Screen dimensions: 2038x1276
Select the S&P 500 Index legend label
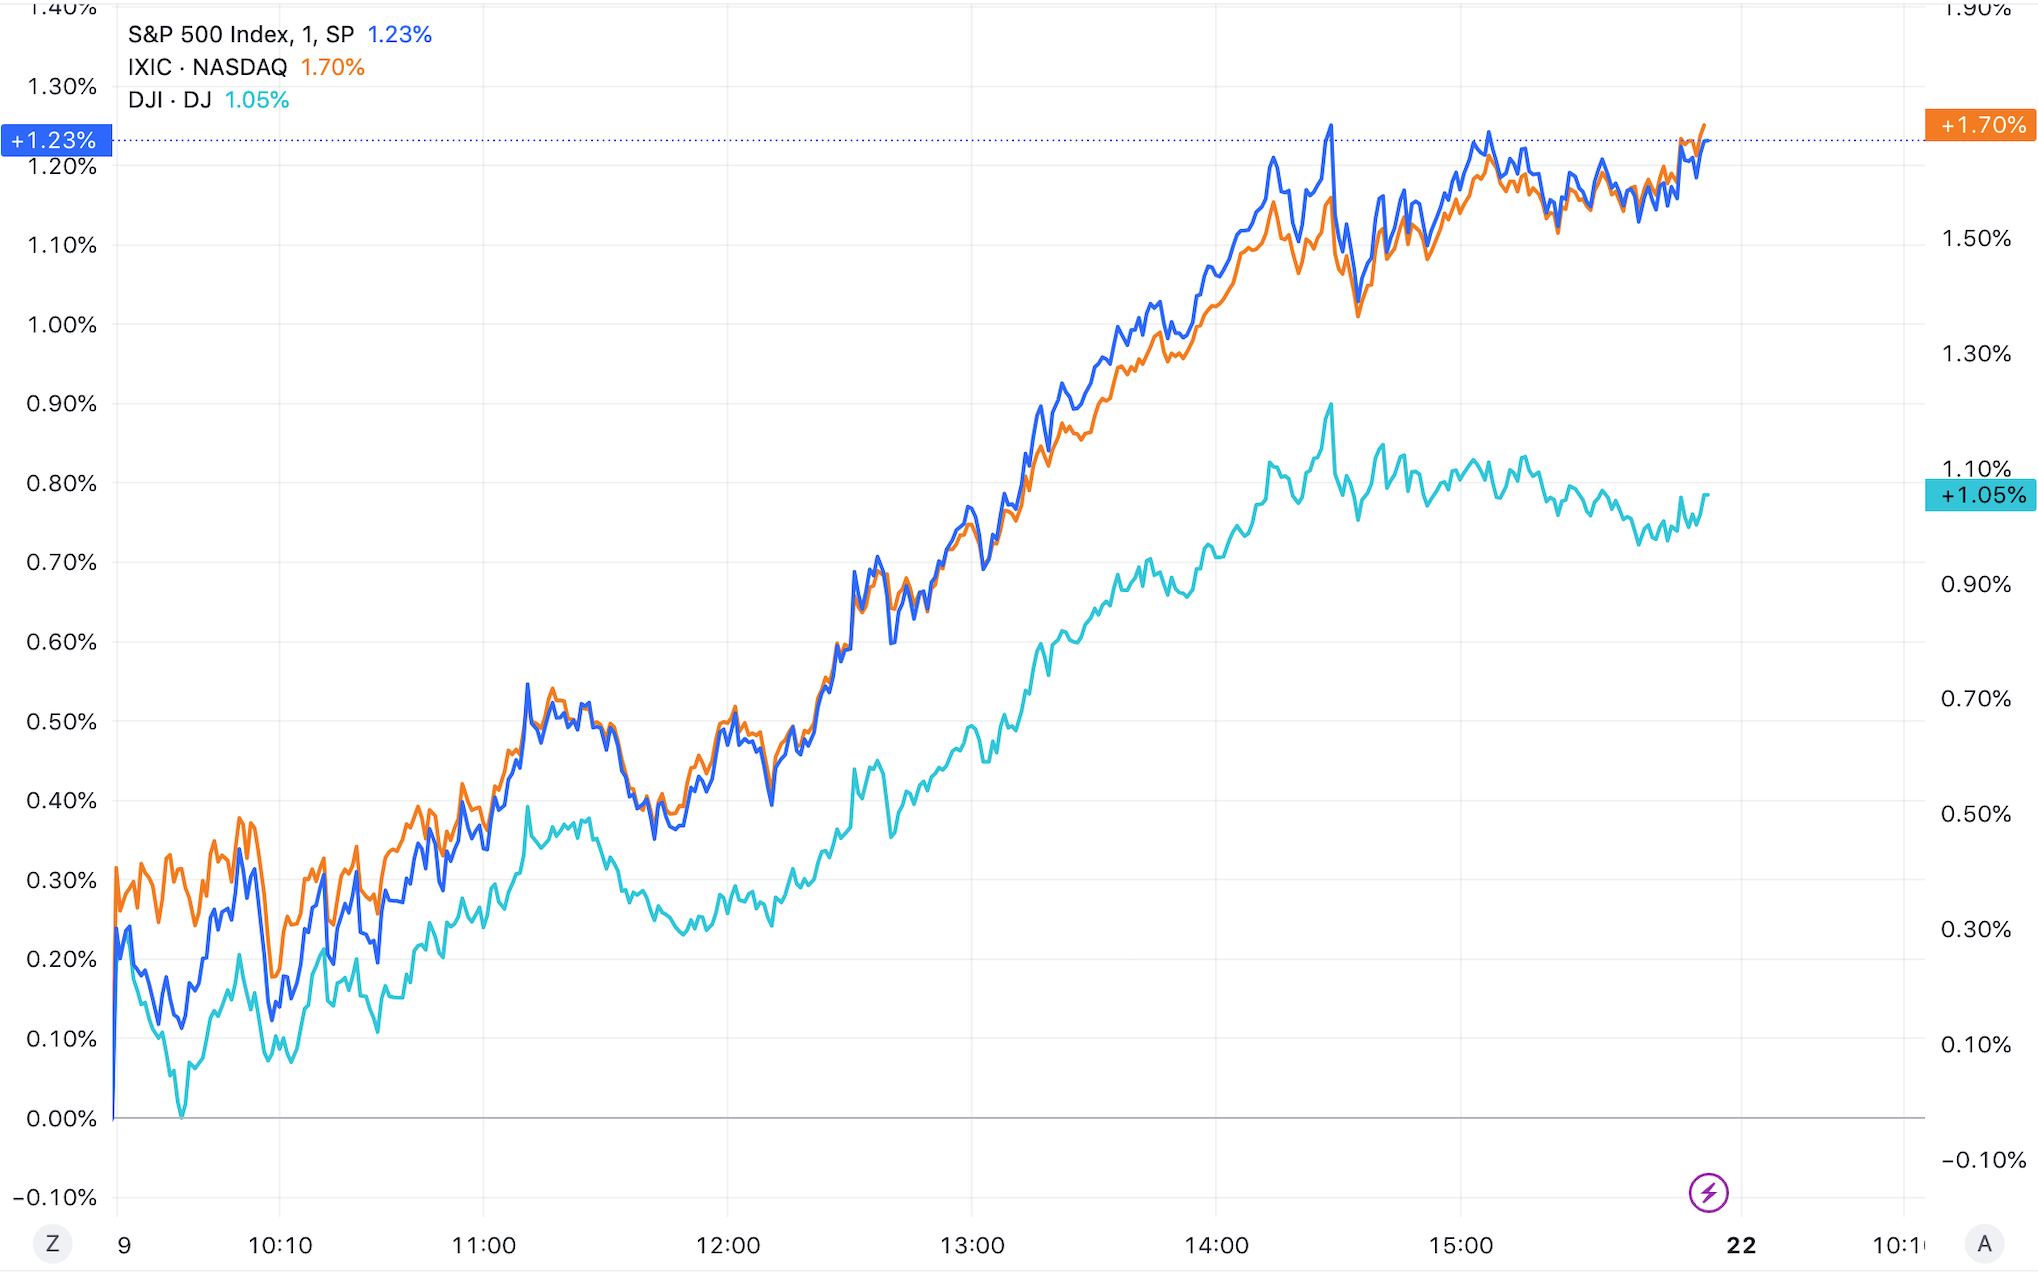[x=241, y=34]
